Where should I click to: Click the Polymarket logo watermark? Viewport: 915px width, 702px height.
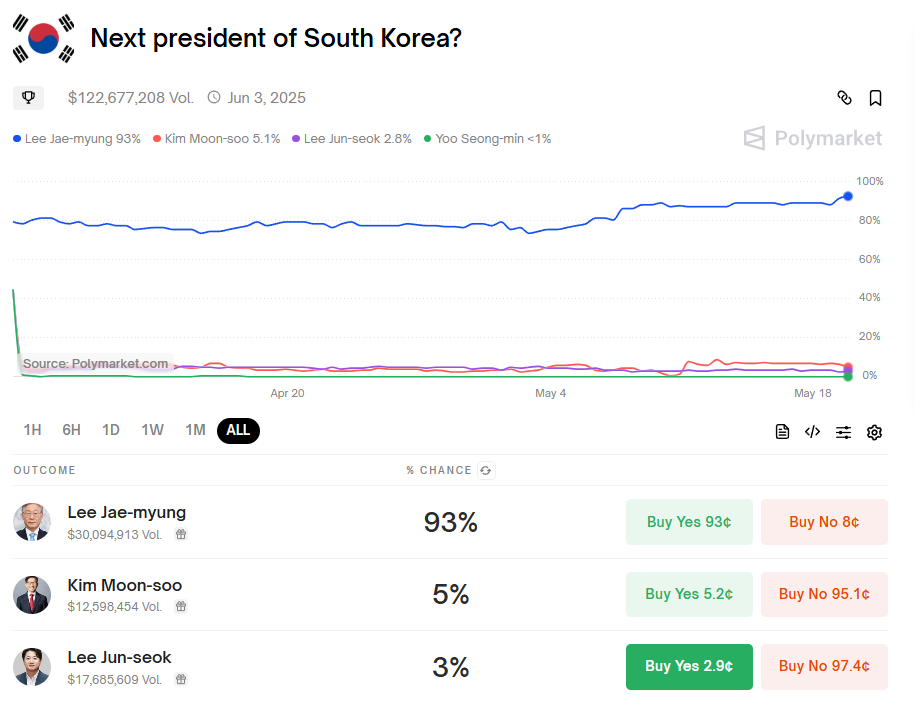(x=813, y=138)
